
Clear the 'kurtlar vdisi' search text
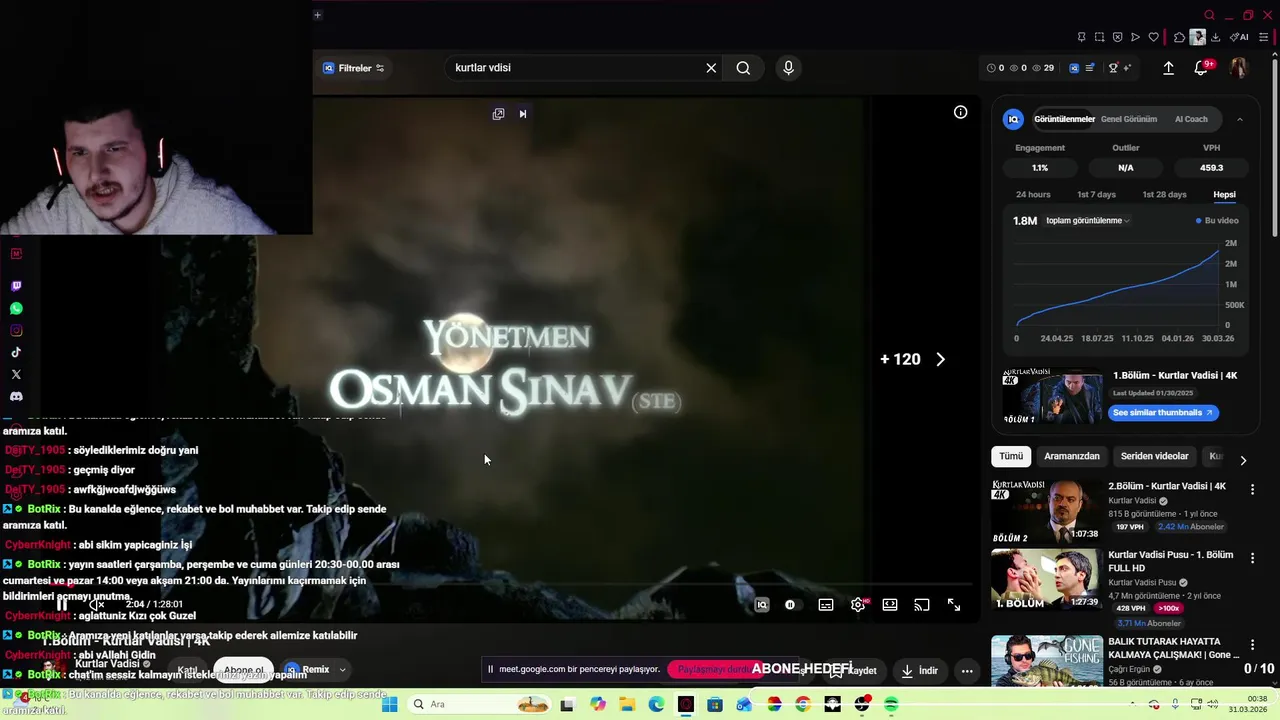(x=711, y=68)
